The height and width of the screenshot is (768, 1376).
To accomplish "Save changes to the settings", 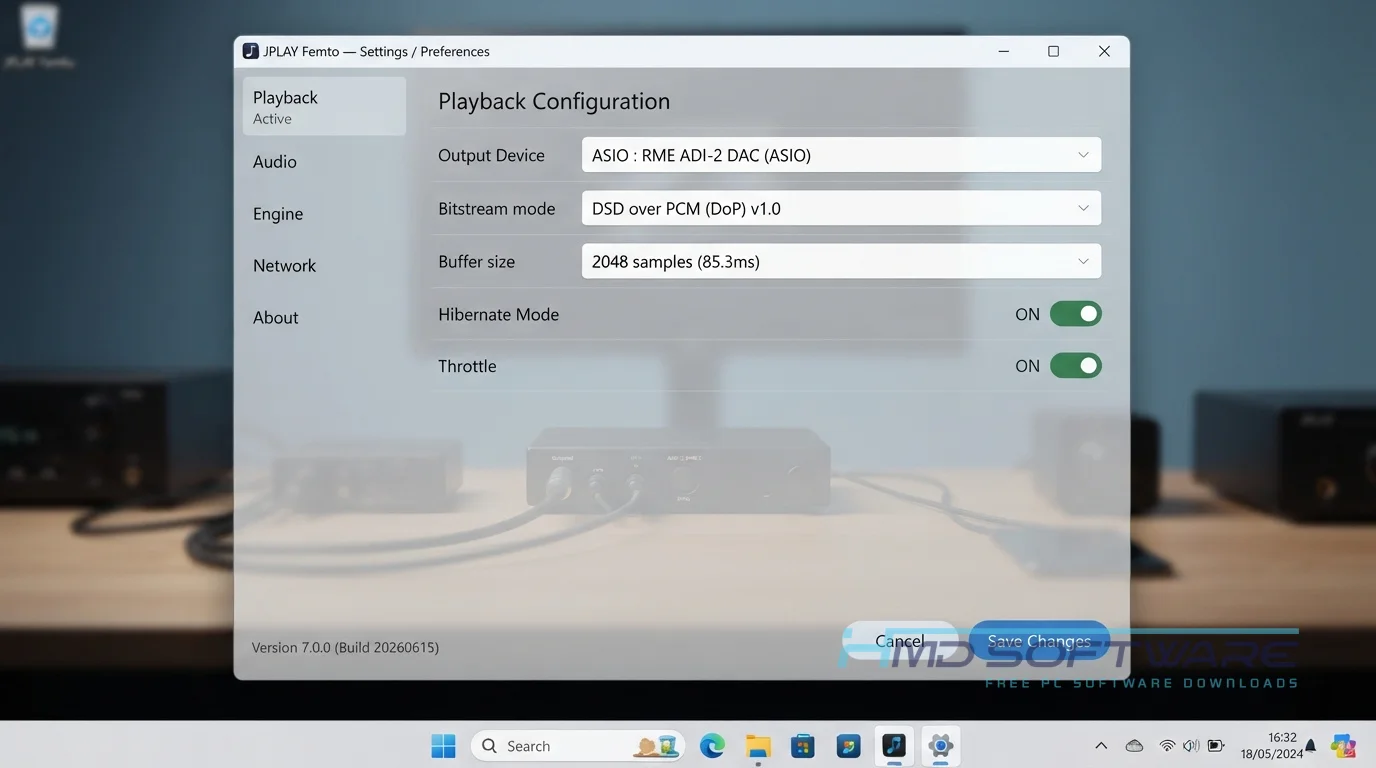I will tap(1039, 641).
